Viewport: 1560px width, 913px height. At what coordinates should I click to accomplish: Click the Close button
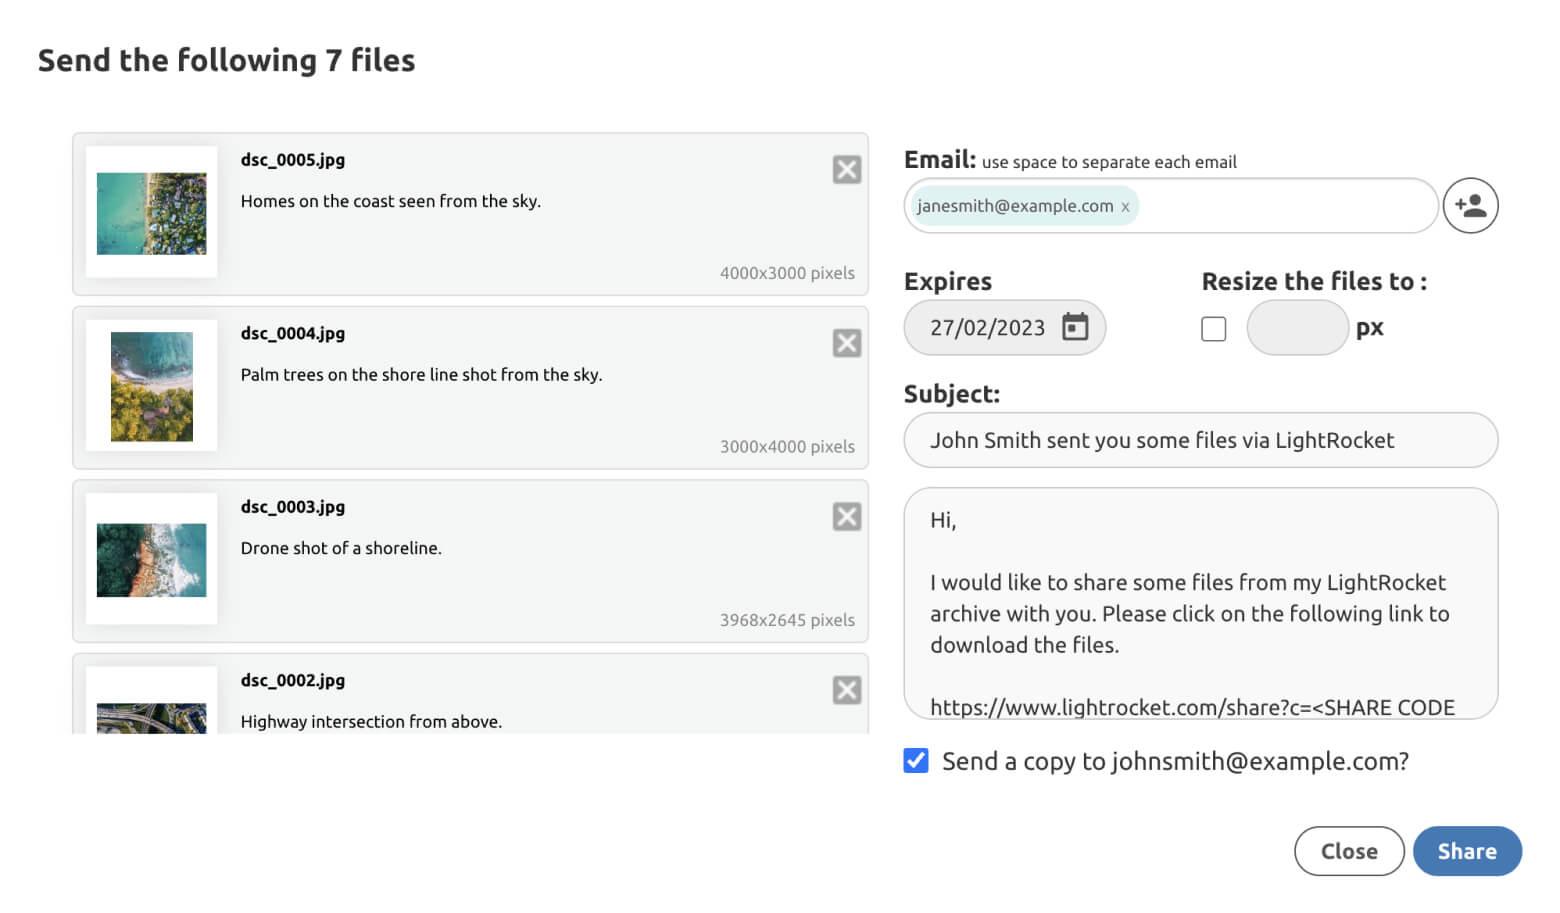click(x=1348, y=851)
